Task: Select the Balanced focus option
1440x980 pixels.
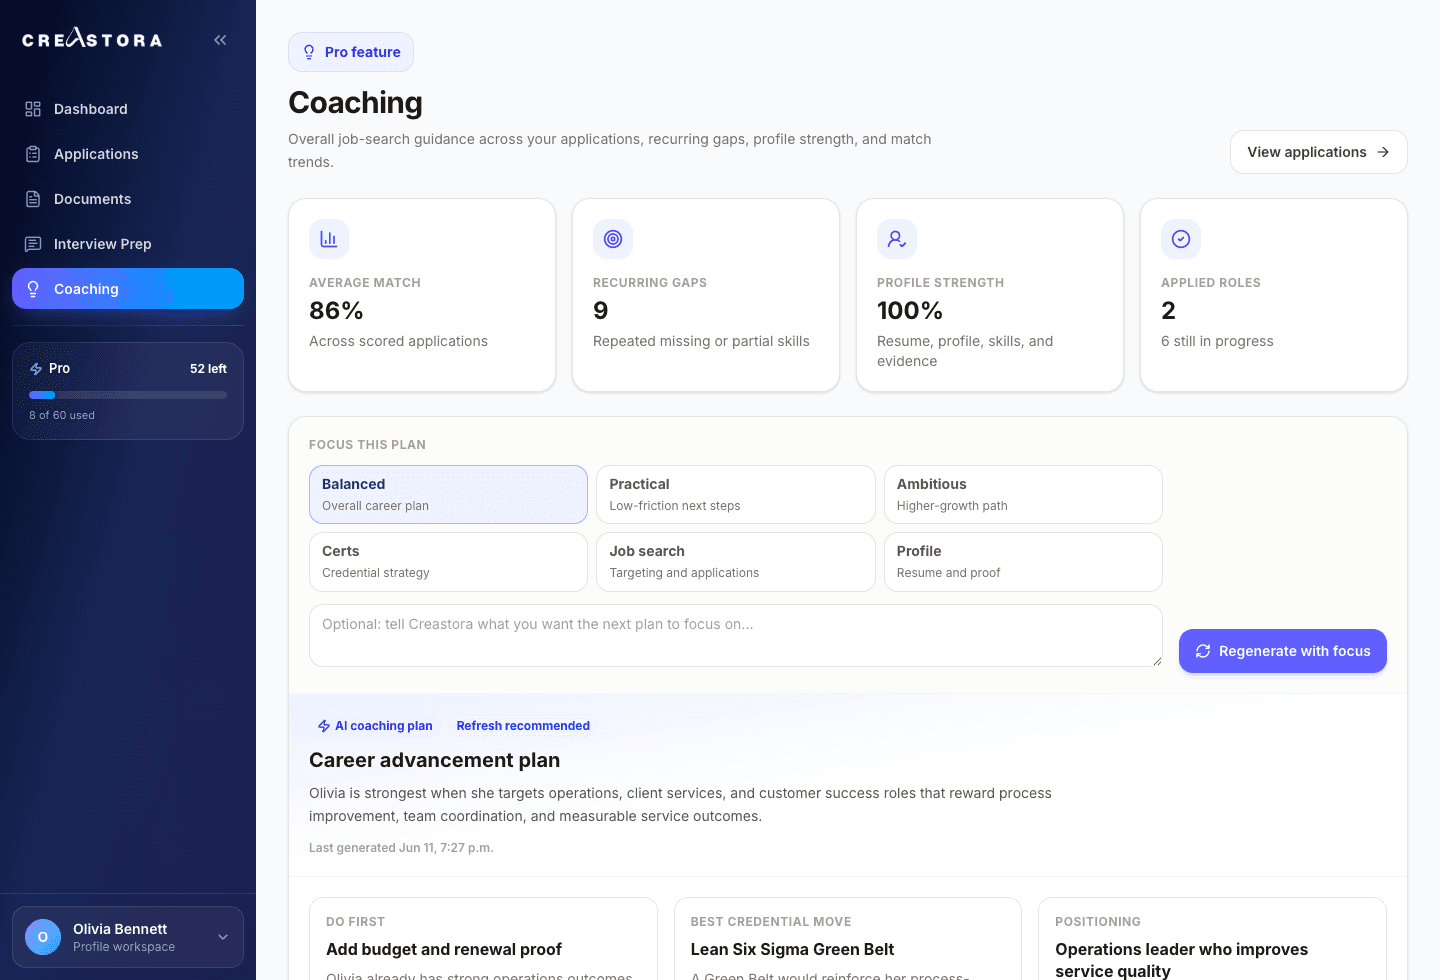Action: [x=448, y=494]
